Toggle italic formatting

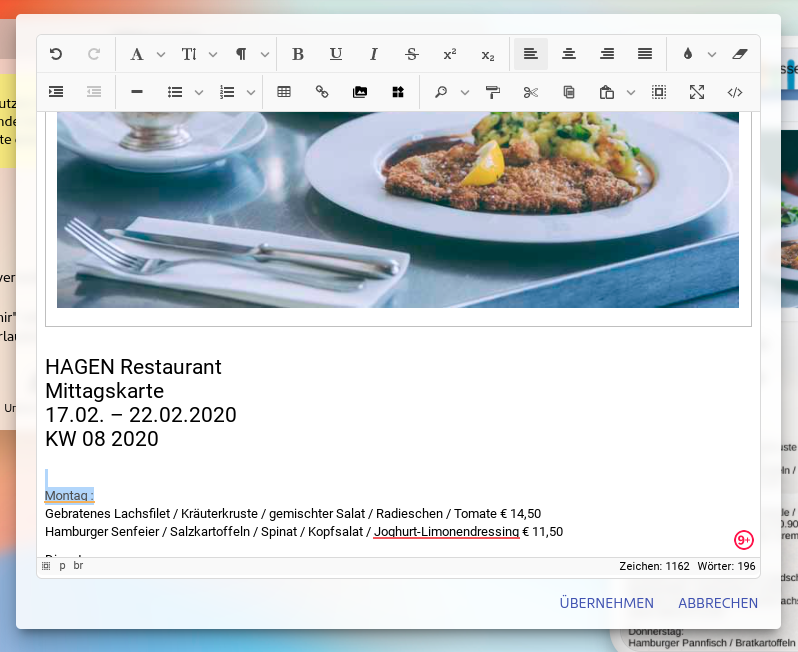coord(374,54)
